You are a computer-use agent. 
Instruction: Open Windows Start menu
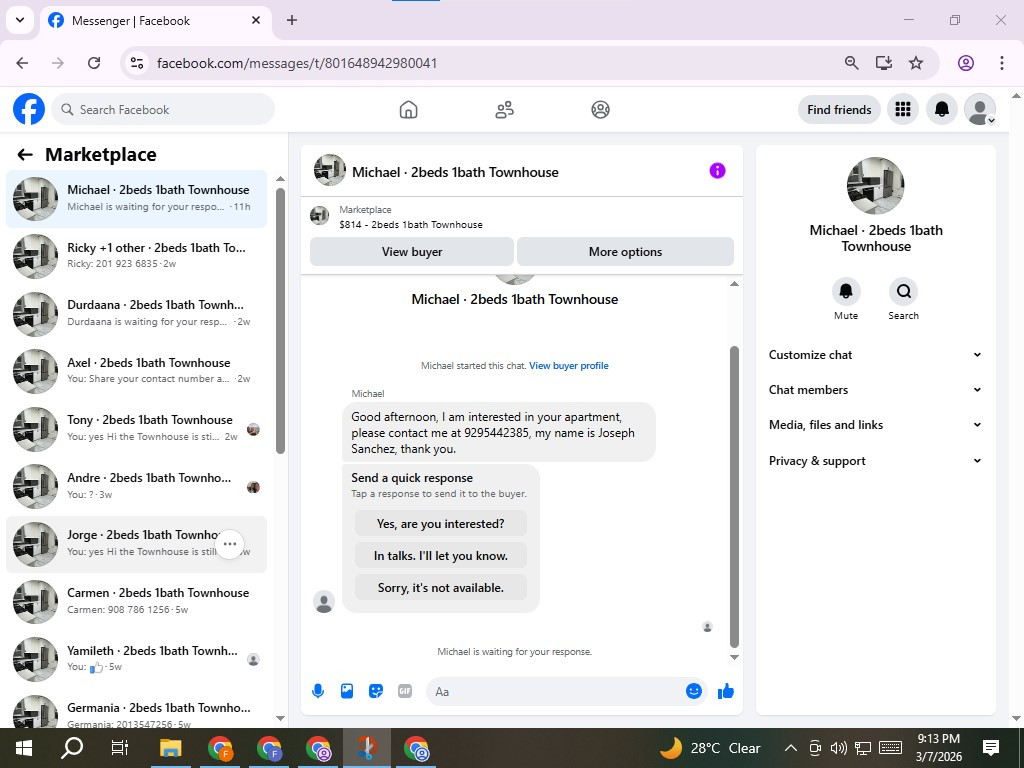click(24, 748)
